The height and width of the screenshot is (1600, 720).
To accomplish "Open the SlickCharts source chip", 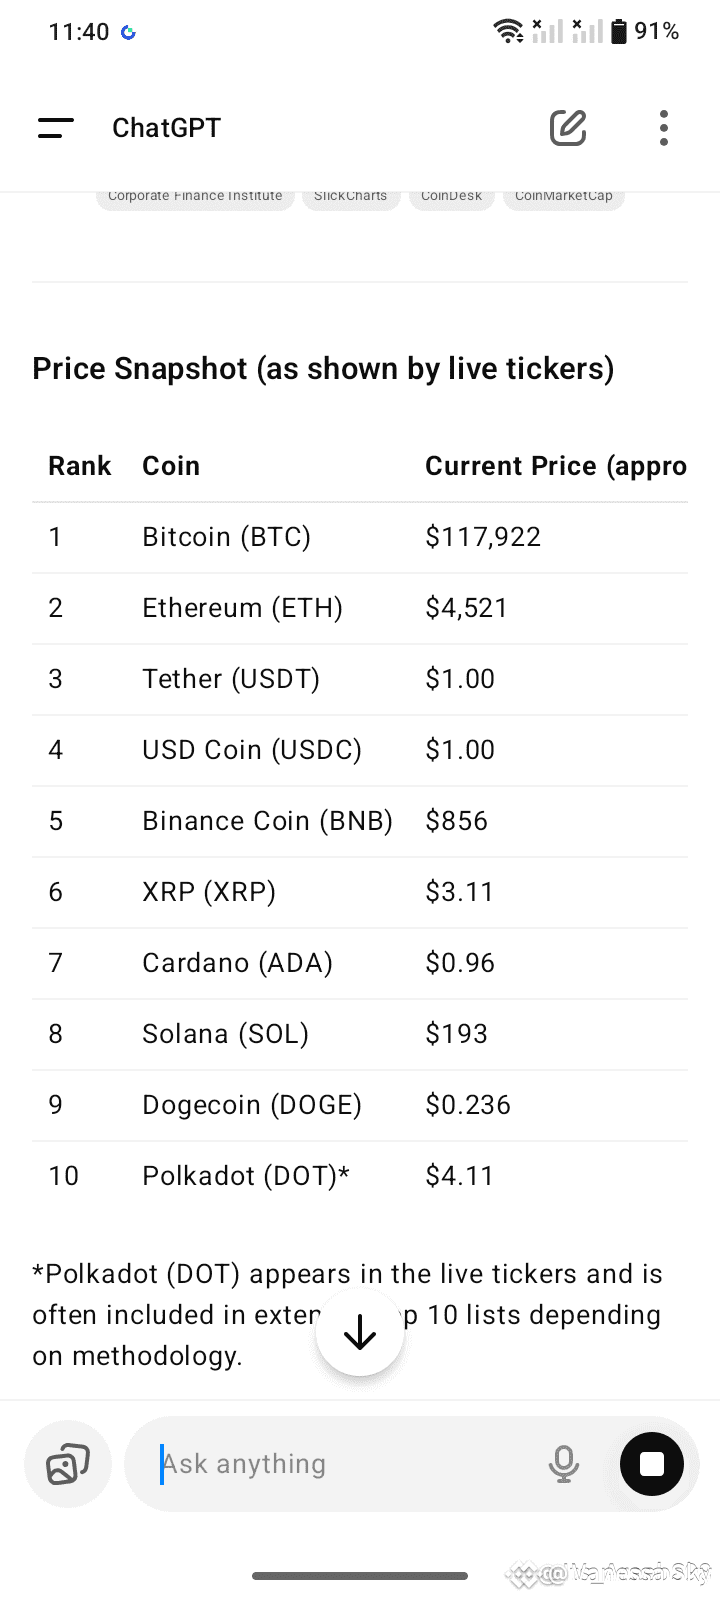I will 351,196.
